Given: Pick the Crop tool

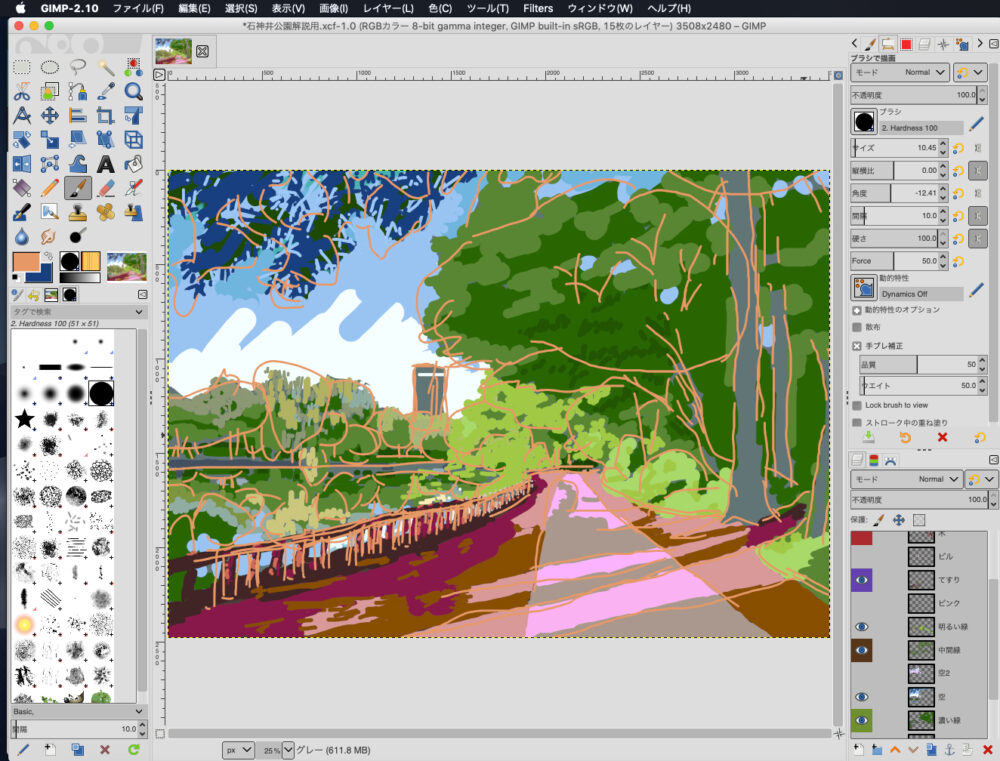Looking at the screenshot, I should pyautogui.click(x=106, y=116).
